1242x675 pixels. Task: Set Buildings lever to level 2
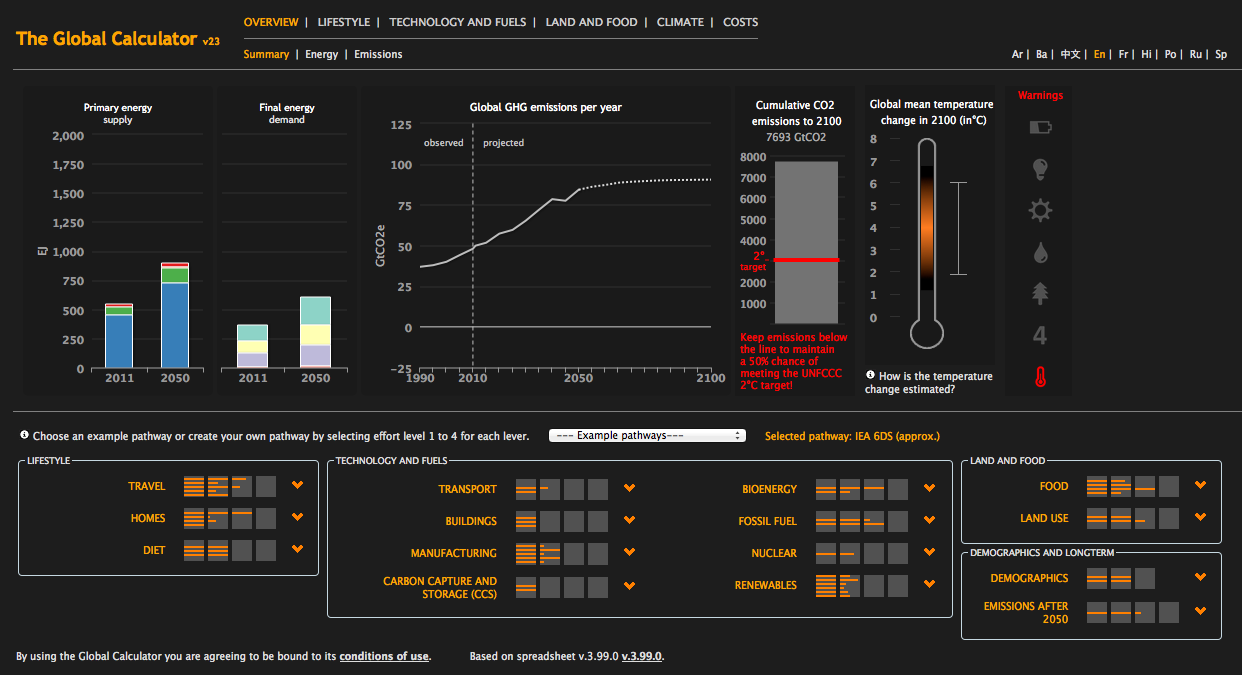550,522
